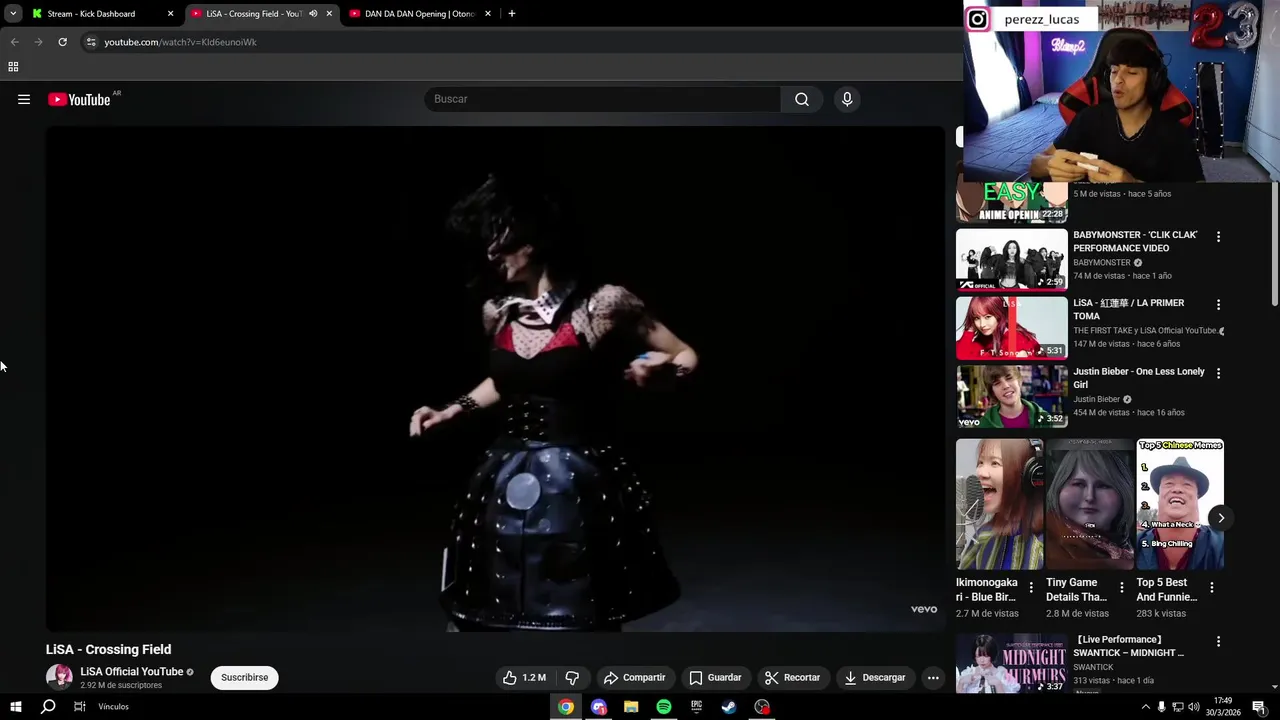Subscribe with Suscribirse button
Viewport: 1280px width, 720px height.
pos(245,677)
